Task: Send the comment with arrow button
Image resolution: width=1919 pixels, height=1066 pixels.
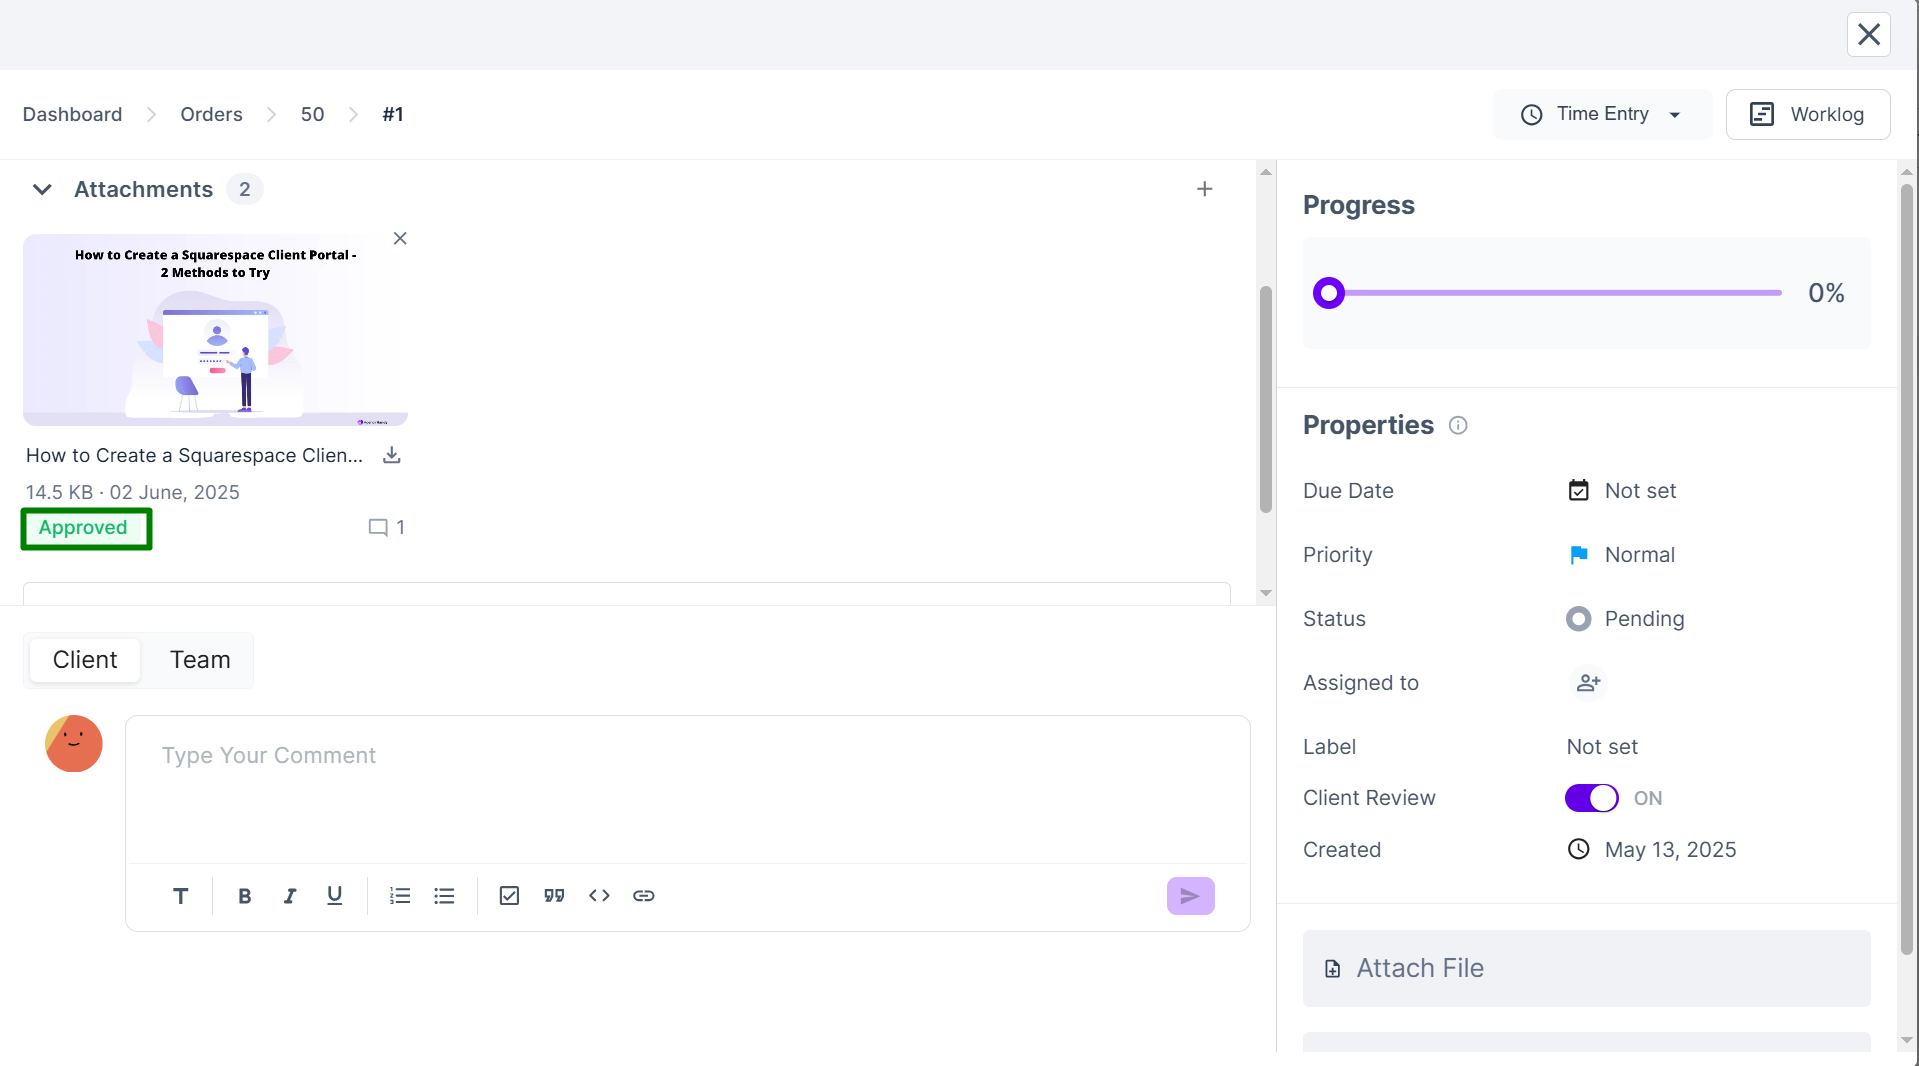Action: pyautogui.click(x=1190, y=896)
